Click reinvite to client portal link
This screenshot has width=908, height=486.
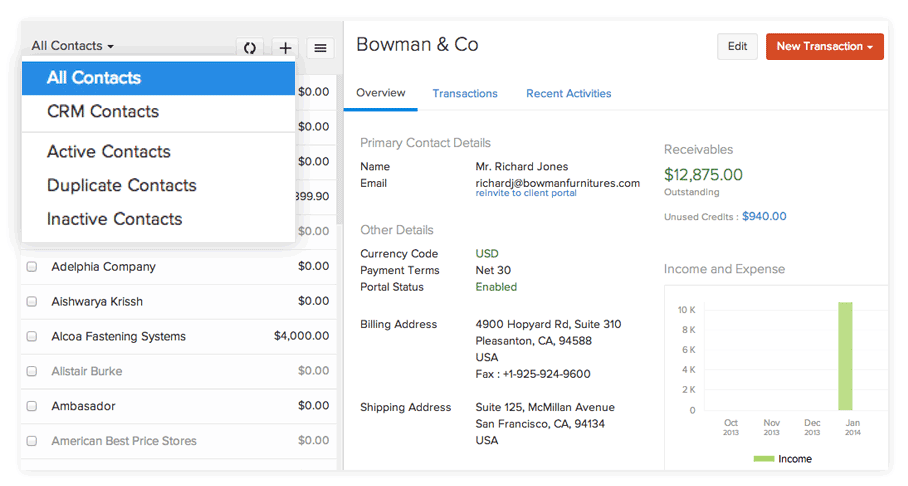[526, 193]
